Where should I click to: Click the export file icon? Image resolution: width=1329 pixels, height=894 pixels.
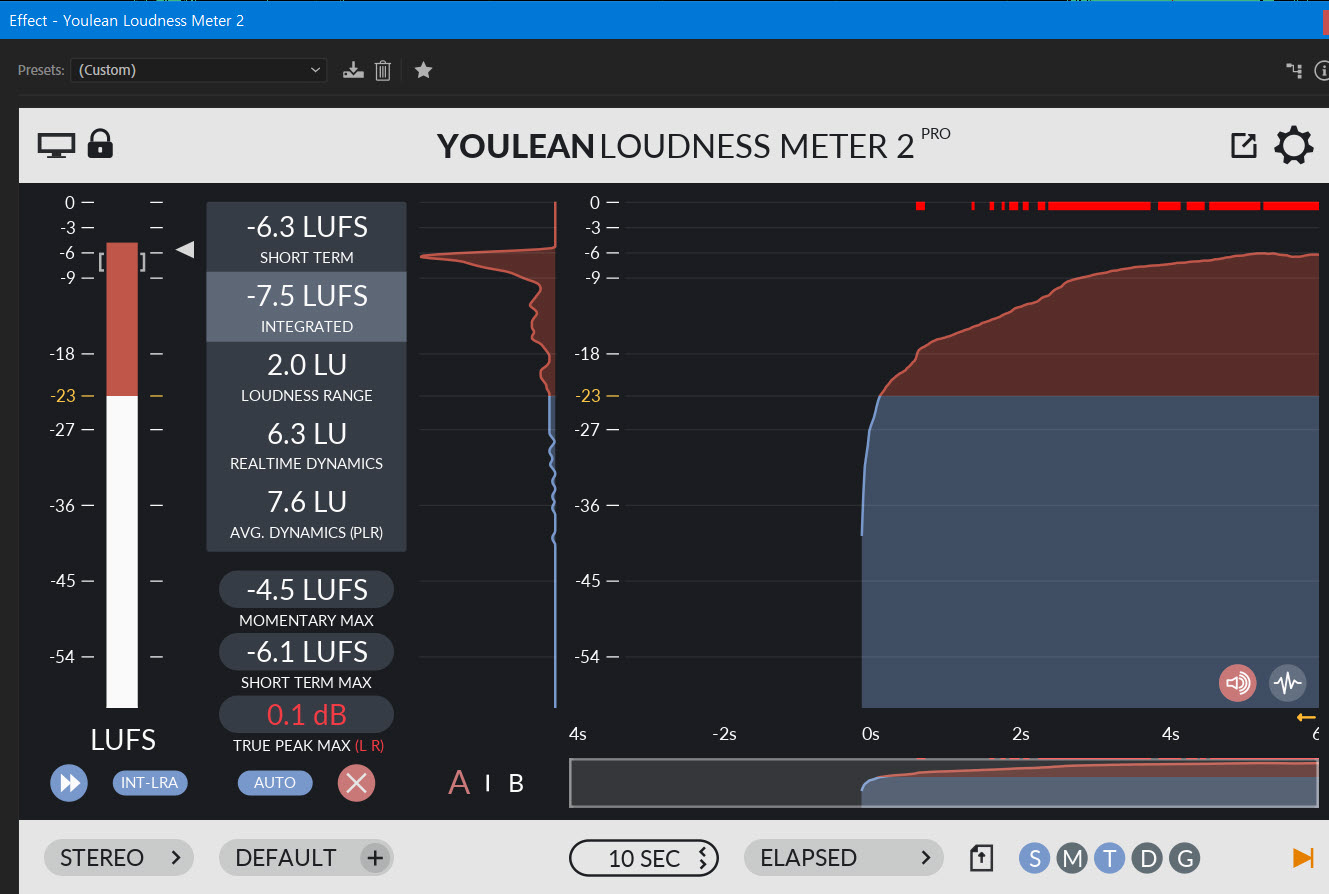point(982,858)
